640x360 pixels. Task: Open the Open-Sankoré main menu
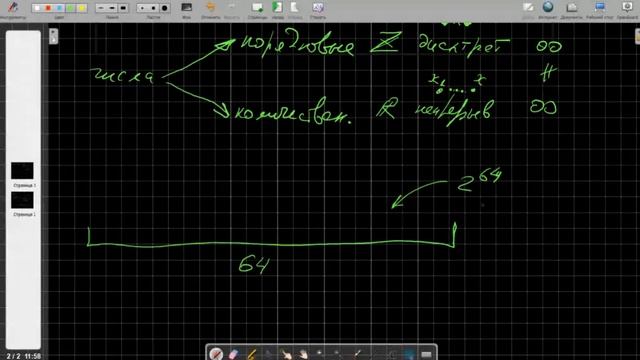[627, 7]
